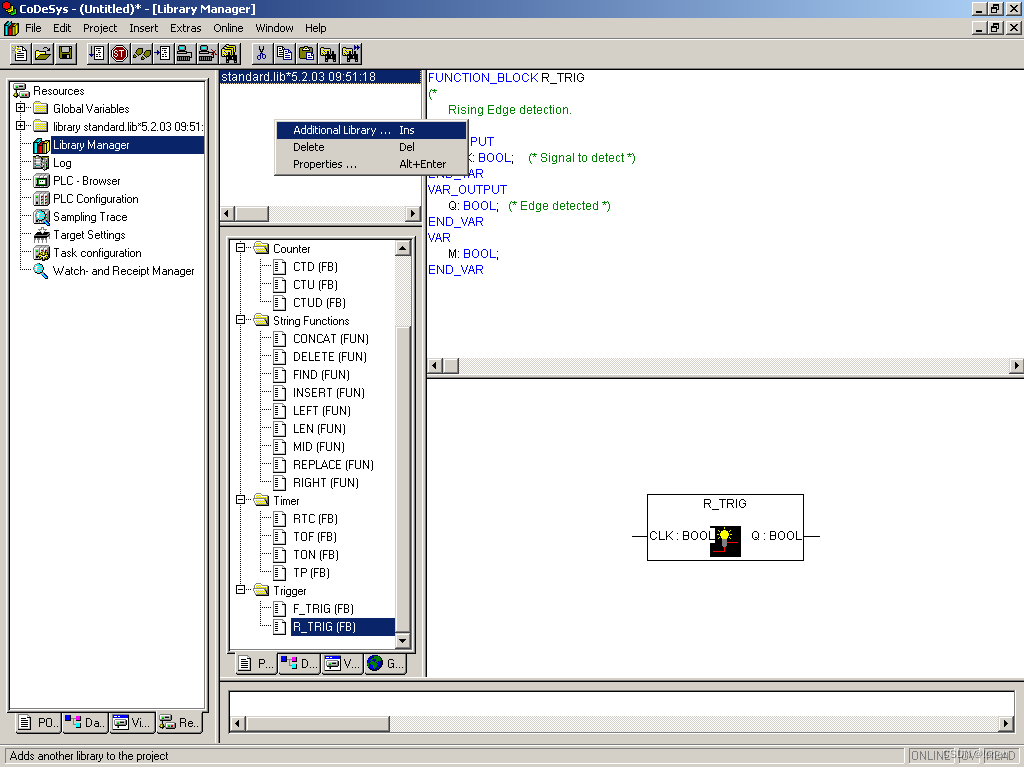Click the Cut scissors icon
Viewport: 1024px width, 768px height.
pyautogui.click(x=261, y=54)
